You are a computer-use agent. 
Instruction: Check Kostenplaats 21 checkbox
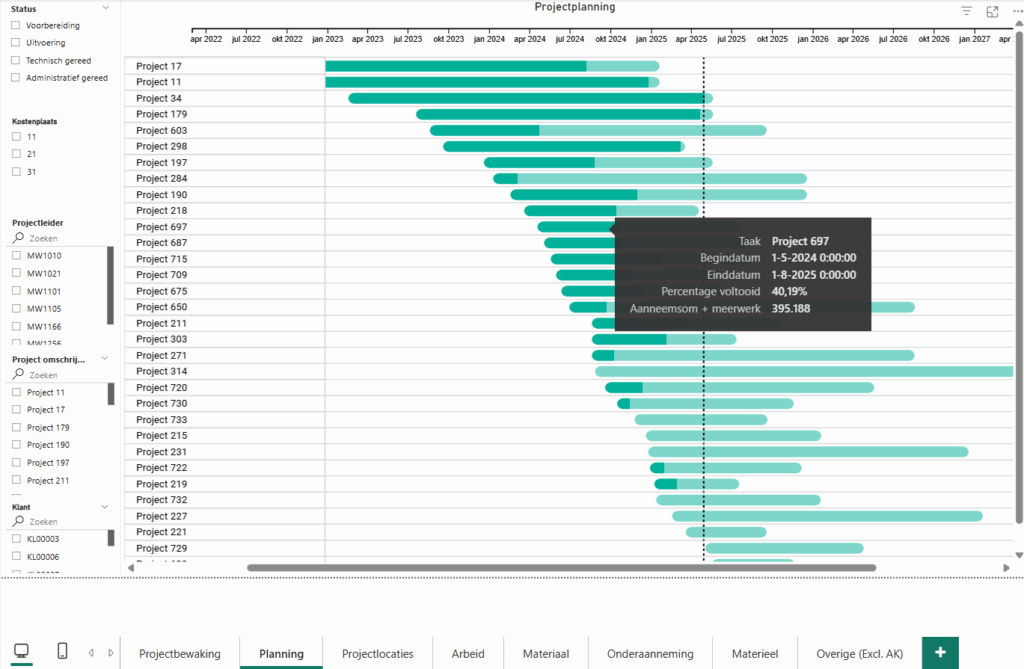click(x=16, y=154)
